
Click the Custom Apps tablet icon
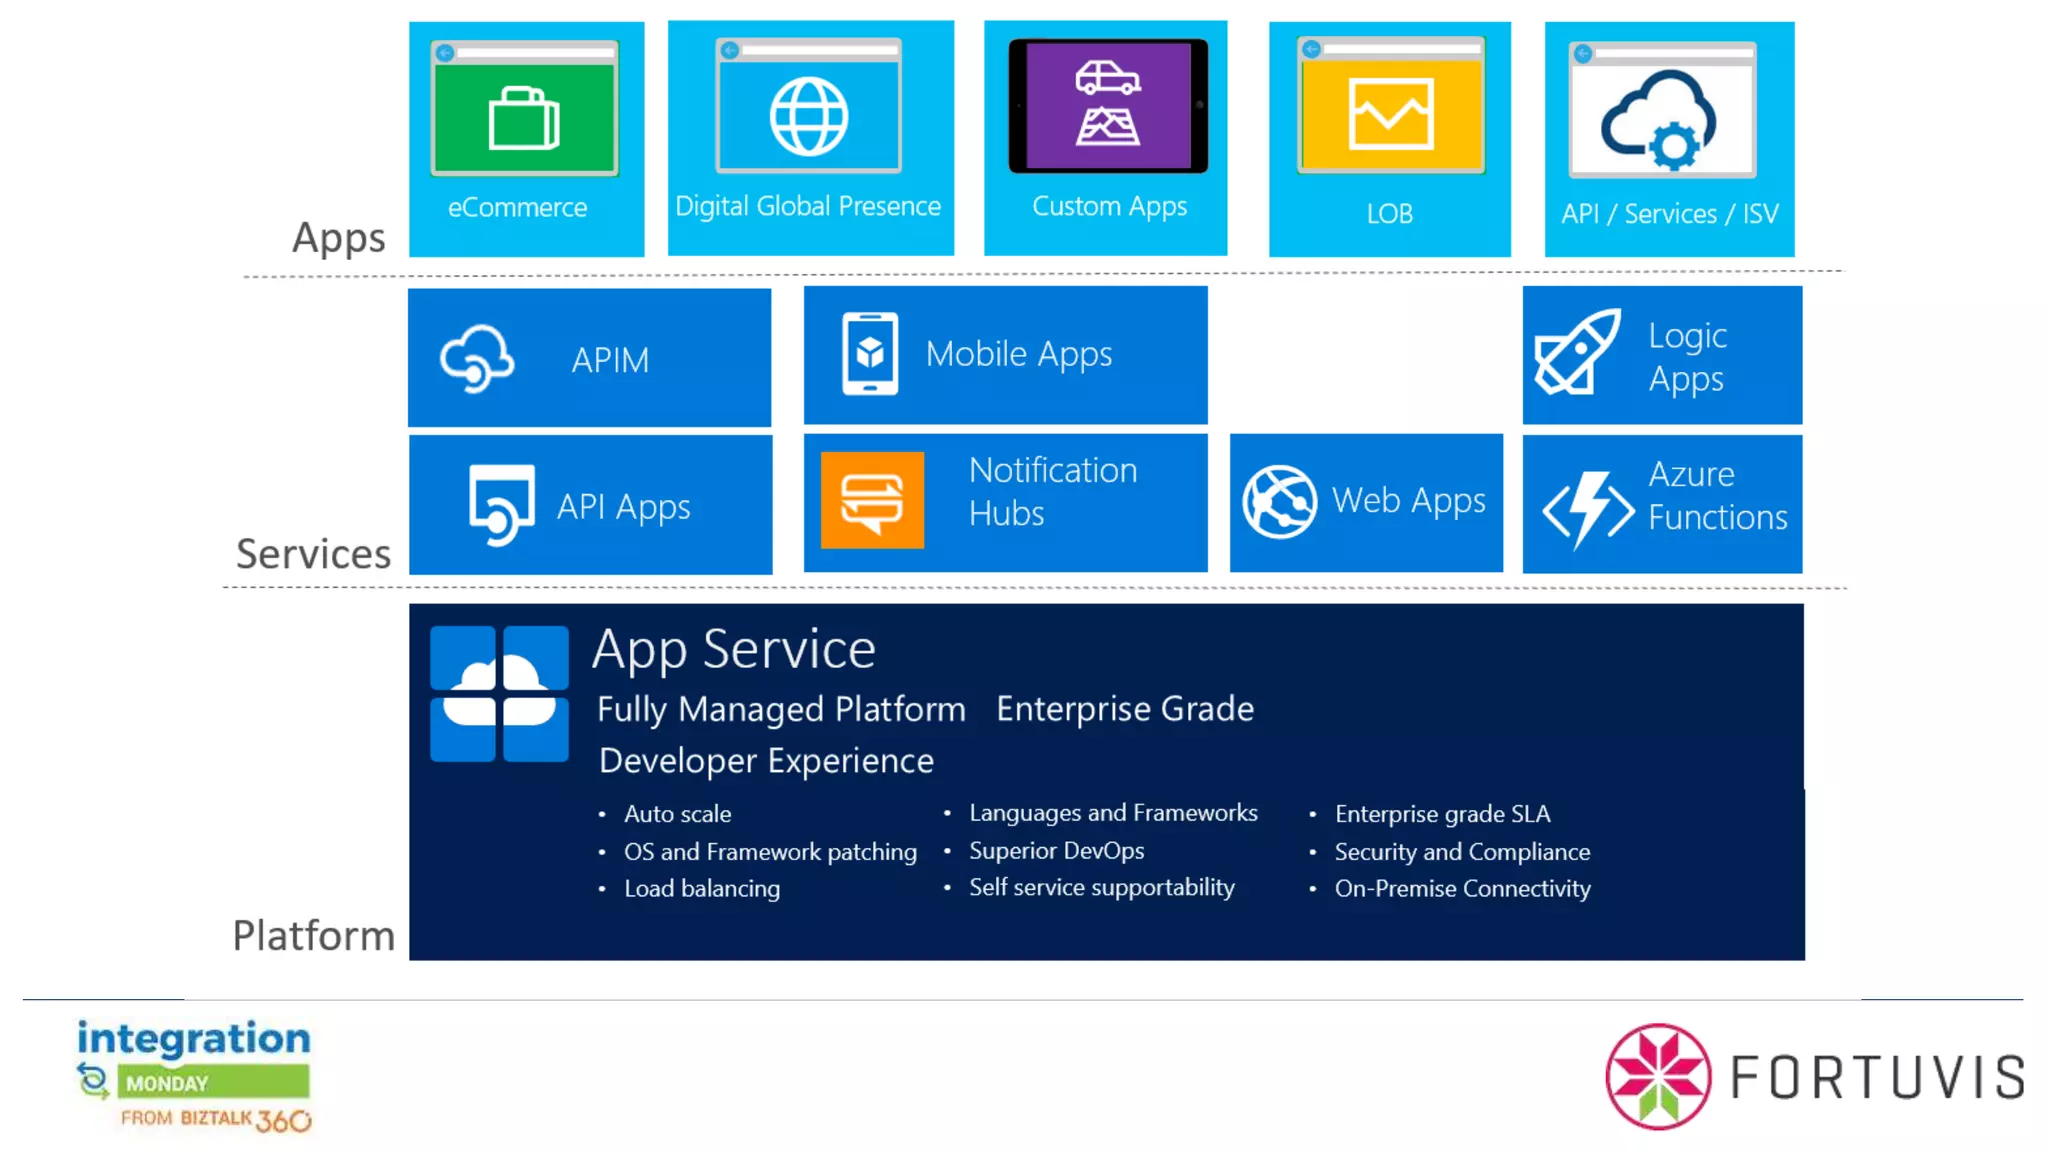pyautogui.click(x=1107, y=106)
